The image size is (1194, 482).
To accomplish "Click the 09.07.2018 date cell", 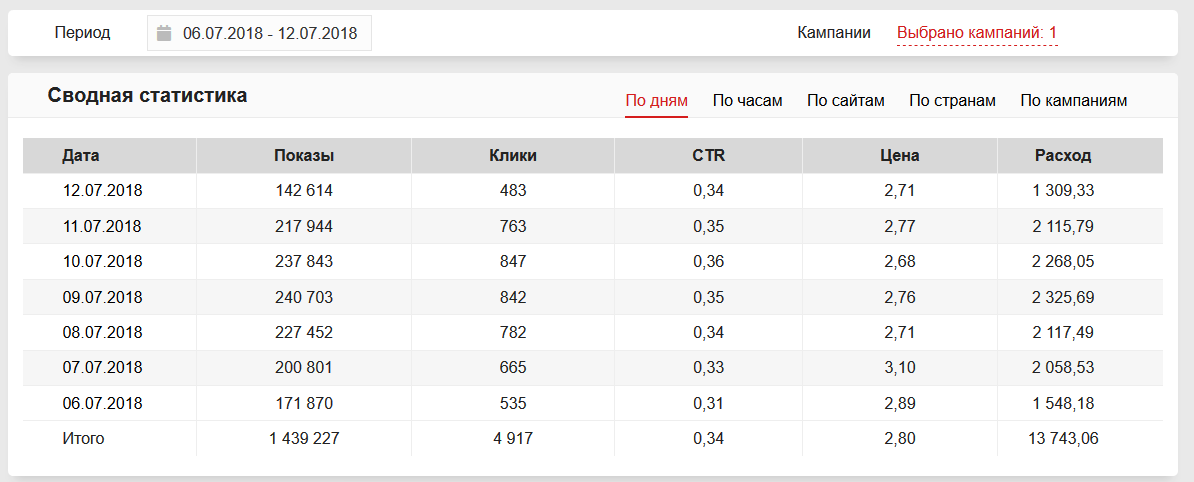I will coord(102,297).
